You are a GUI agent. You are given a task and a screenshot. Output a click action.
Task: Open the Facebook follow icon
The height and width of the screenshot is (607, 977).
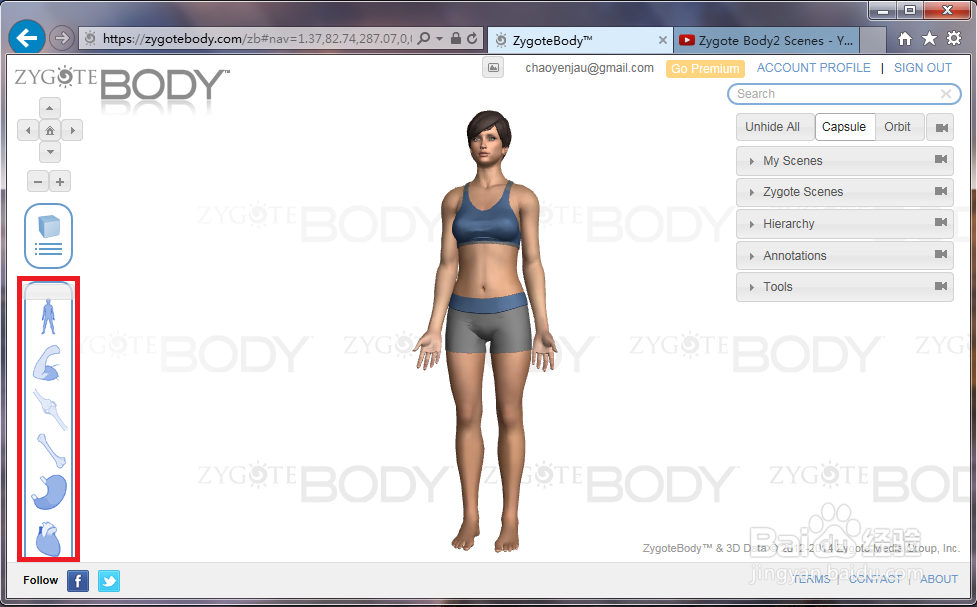pyautogui.click(x=78, y=581)
